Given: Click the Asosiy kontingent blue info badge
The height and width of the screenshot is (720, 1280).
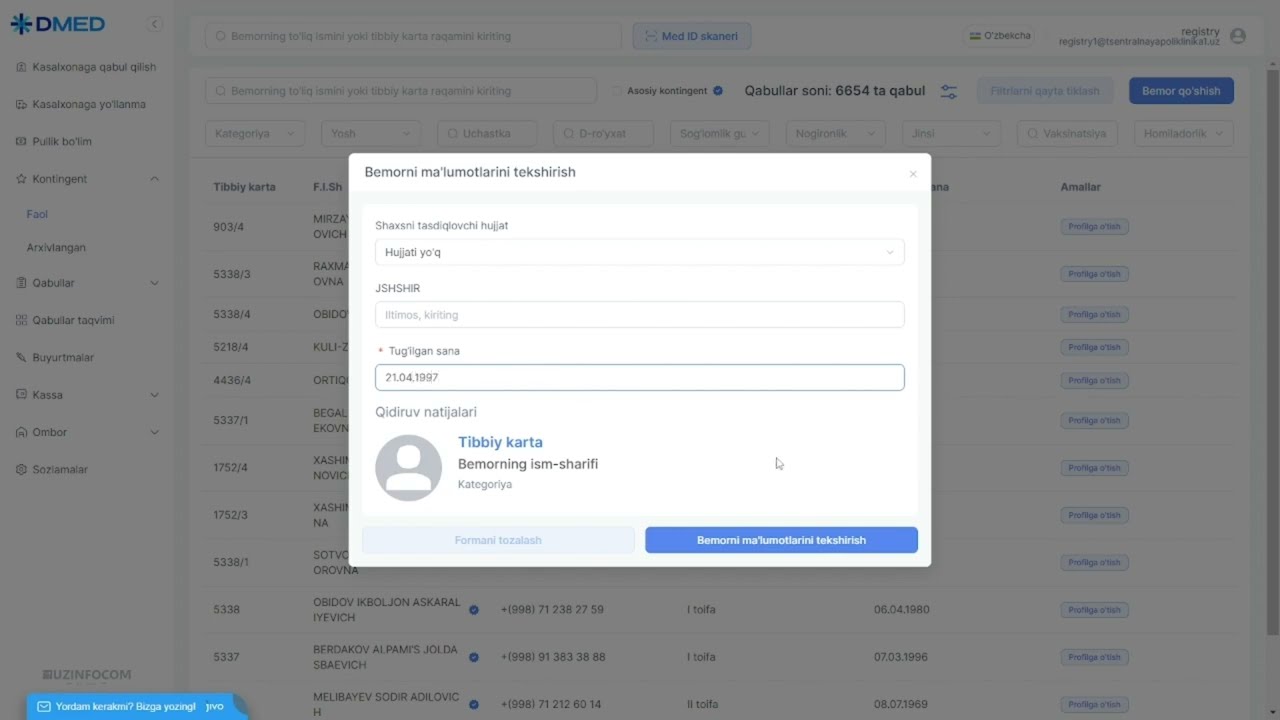Looking at the screenshot, I should coord(718,91).
